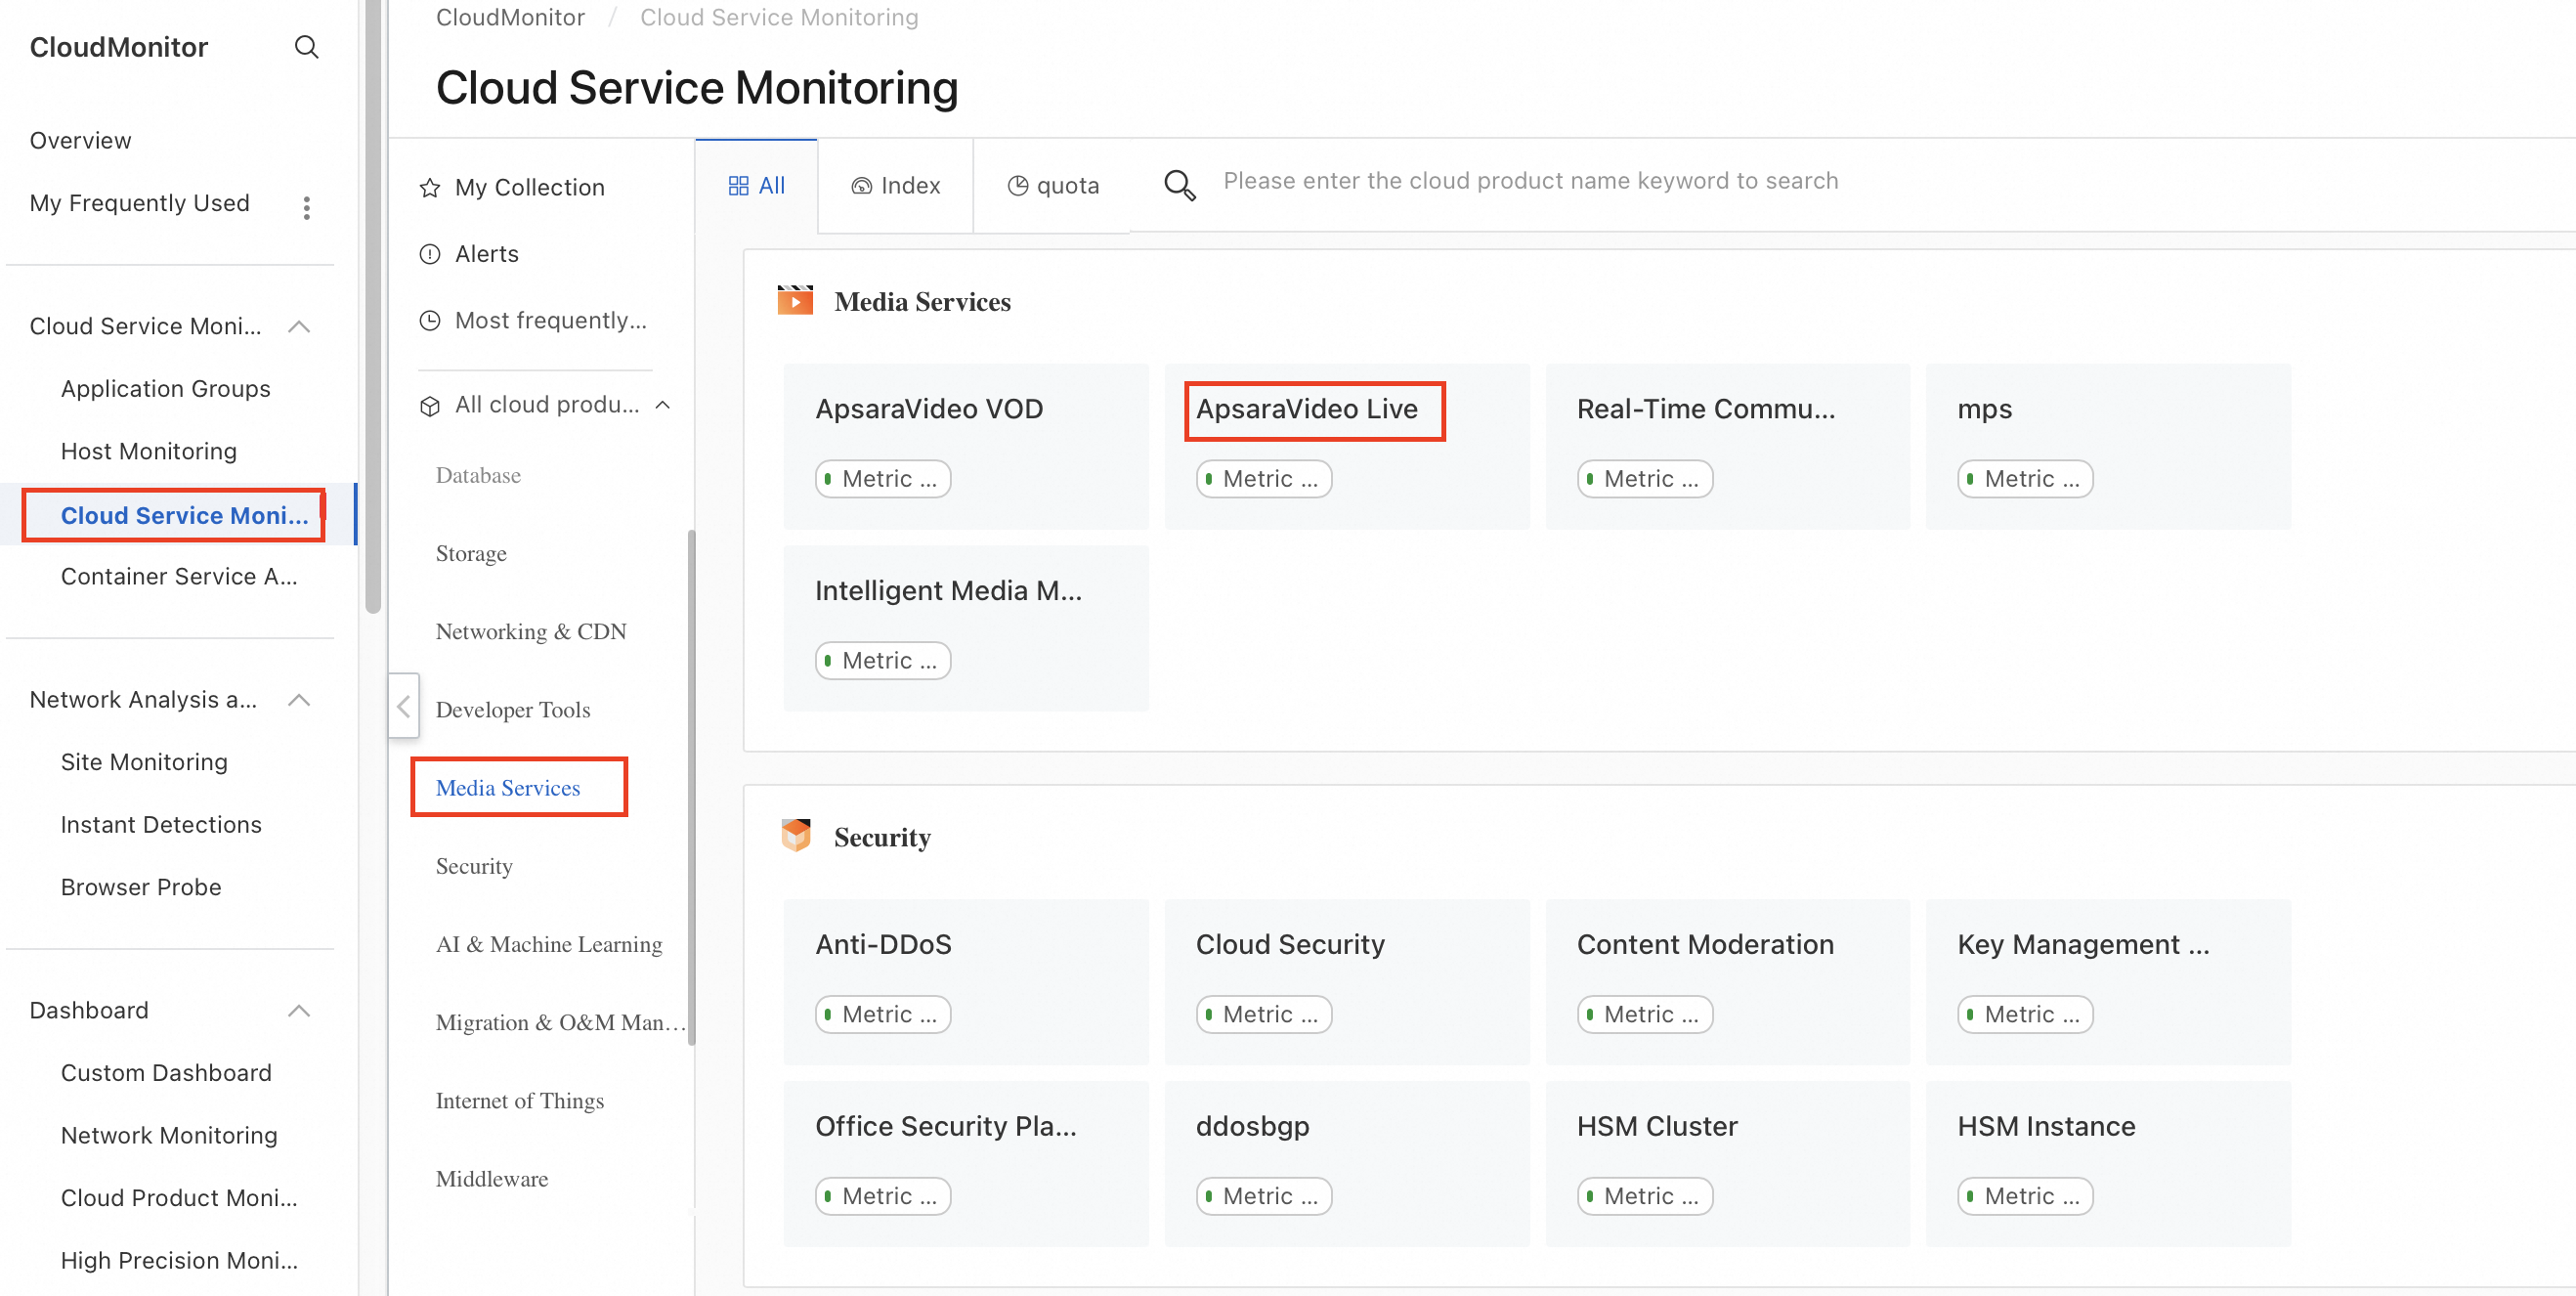Viewport: 2576px width, 1296px height.
Task: Select Networking & CDN category
Action: point(531,631)
